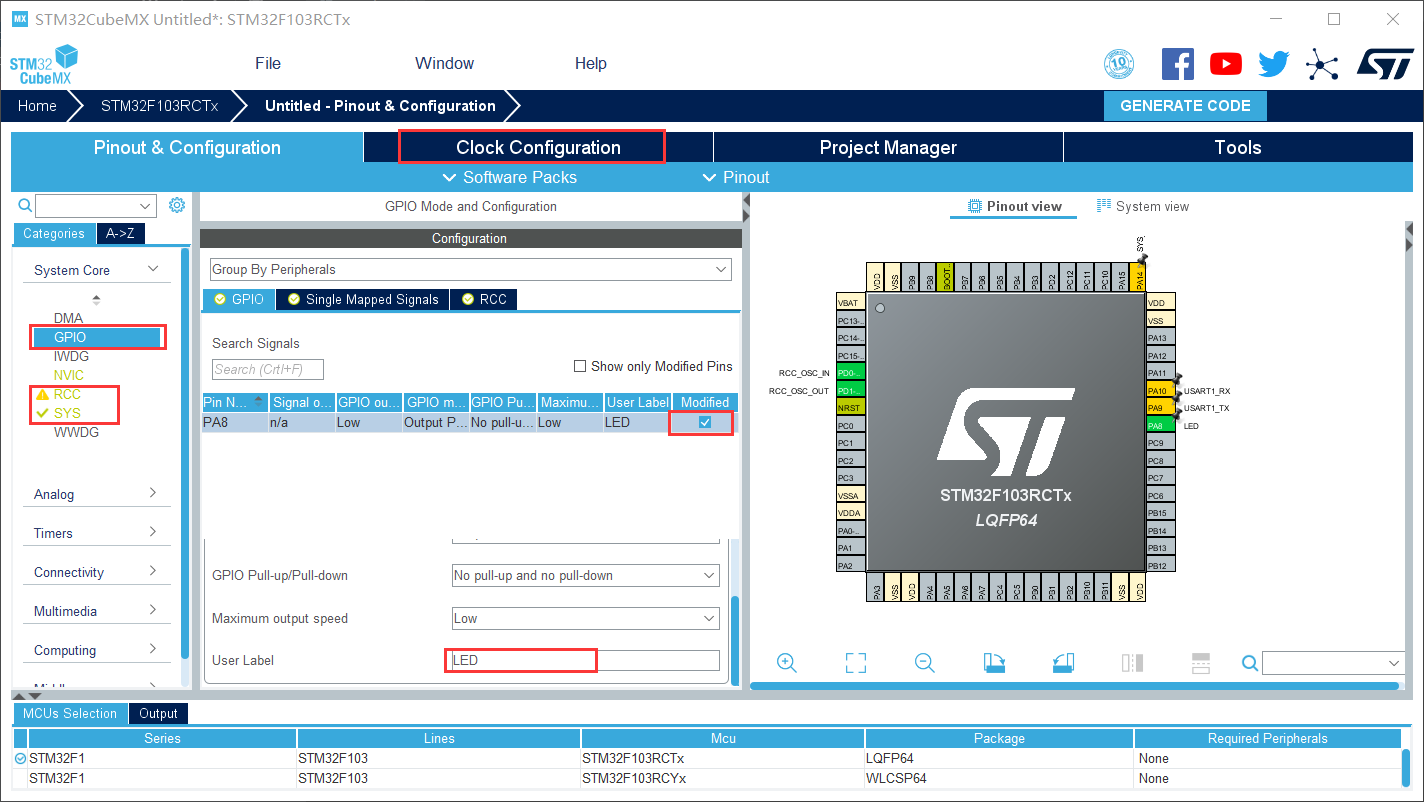The height and width of the screenshot is (802, 1424).
Task: Rotate the chip counter-clockwise
Action: 1063,663
